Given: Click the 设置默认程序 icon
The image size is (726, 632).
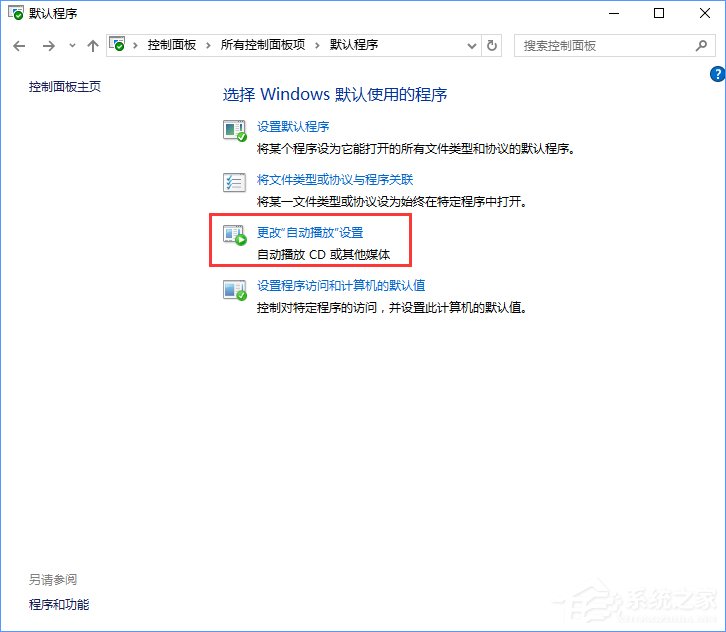Looking at the screenshot, I should click(x=235, y=131).
